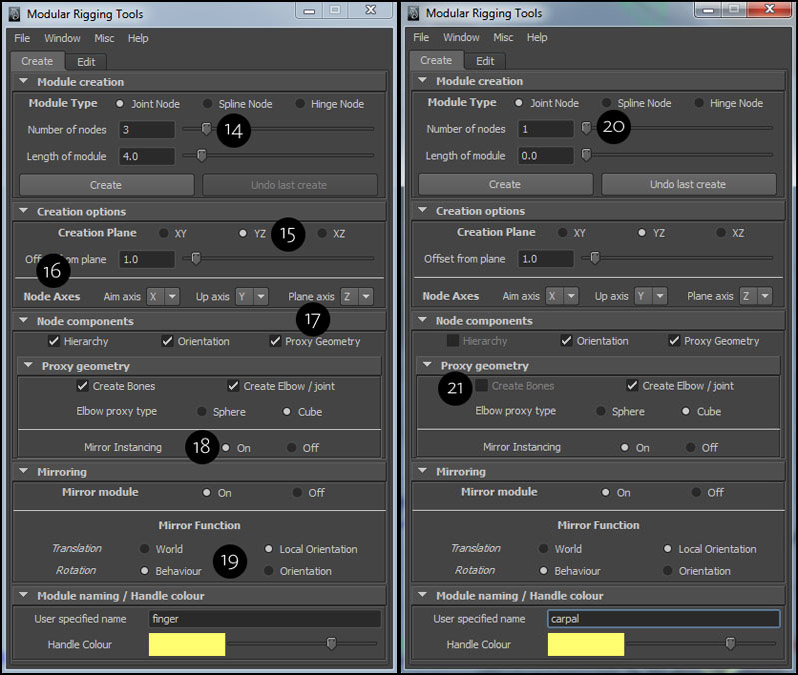Open Up axis dropdown in right window
Viewport: 798px width, 675px height.
pos(650,296)
